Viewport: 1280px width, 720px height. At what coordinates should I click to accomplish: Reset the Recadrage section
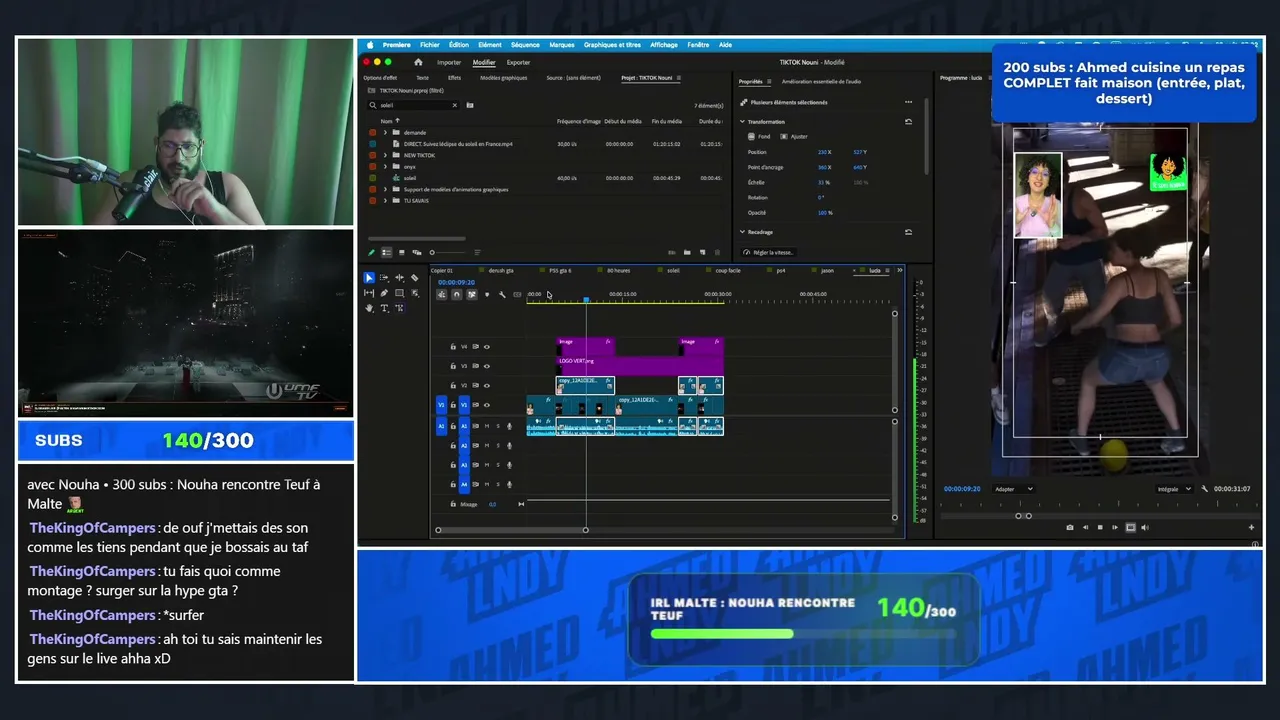coord(908,232)
